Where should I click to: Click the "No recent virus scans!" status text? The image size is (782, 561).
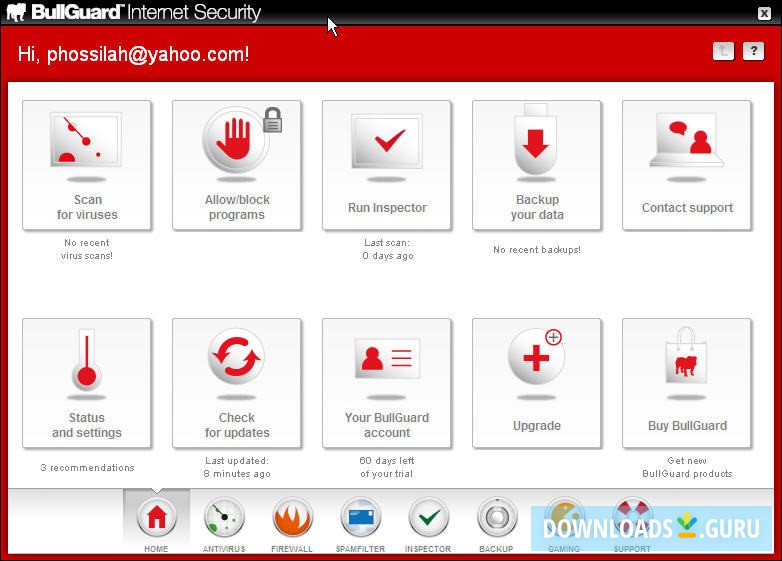pos(87,249)
